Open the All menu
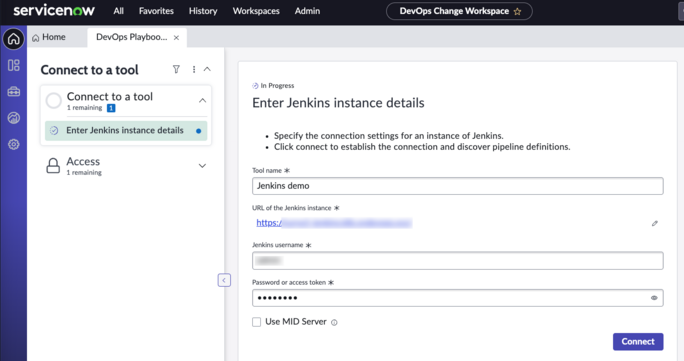 (x=119, y=11)
